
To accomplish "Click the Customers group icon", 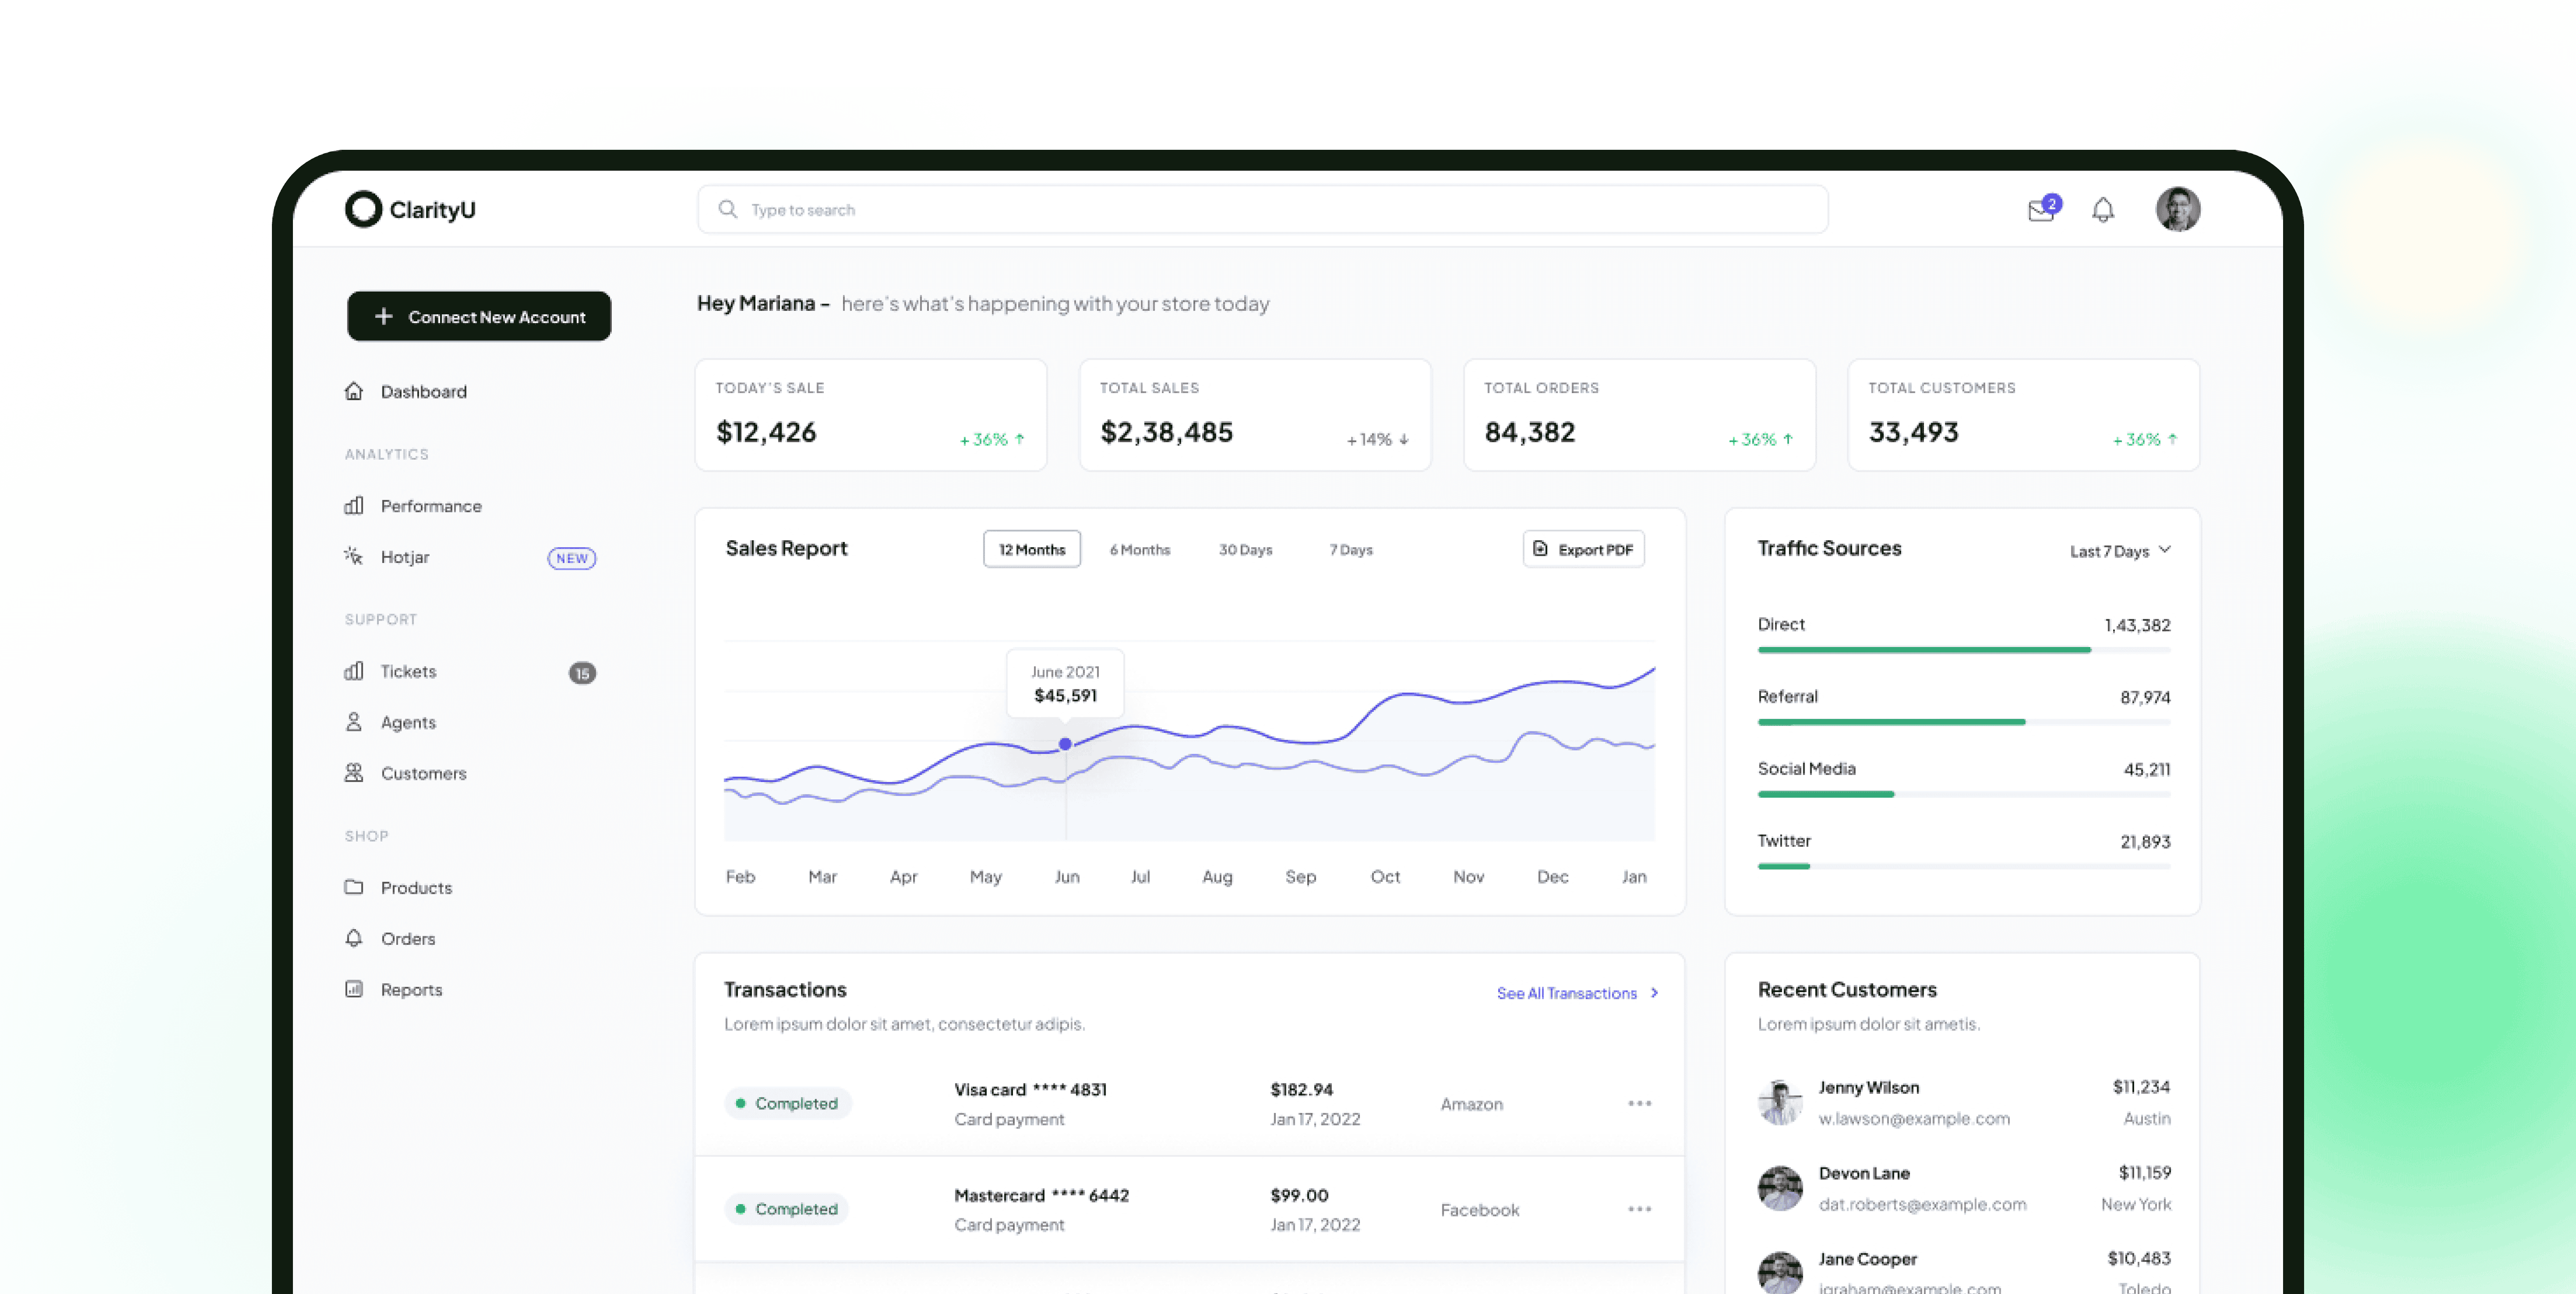I will click(354, 773).
